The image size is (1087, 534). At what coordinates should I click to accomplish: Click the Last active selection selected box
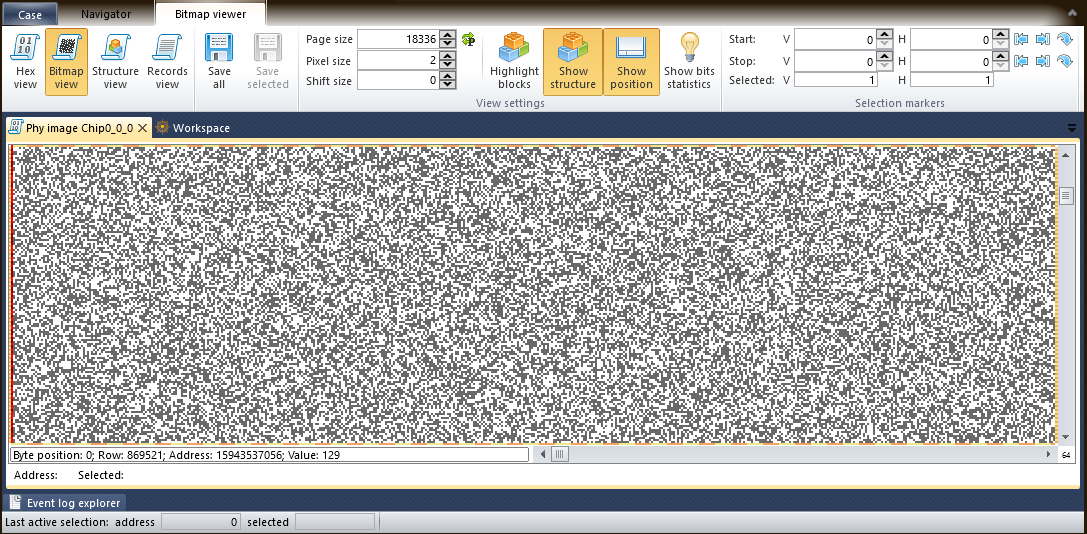coord(335,522)
